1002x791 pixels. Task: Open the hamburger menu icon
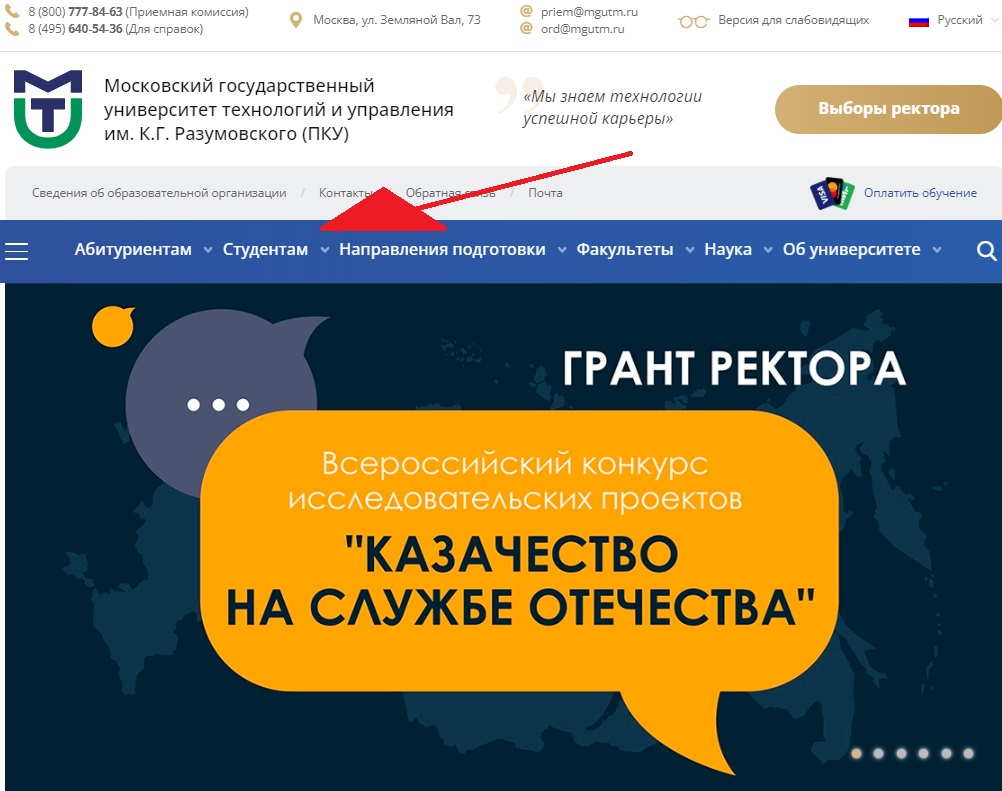coord(17,251)
